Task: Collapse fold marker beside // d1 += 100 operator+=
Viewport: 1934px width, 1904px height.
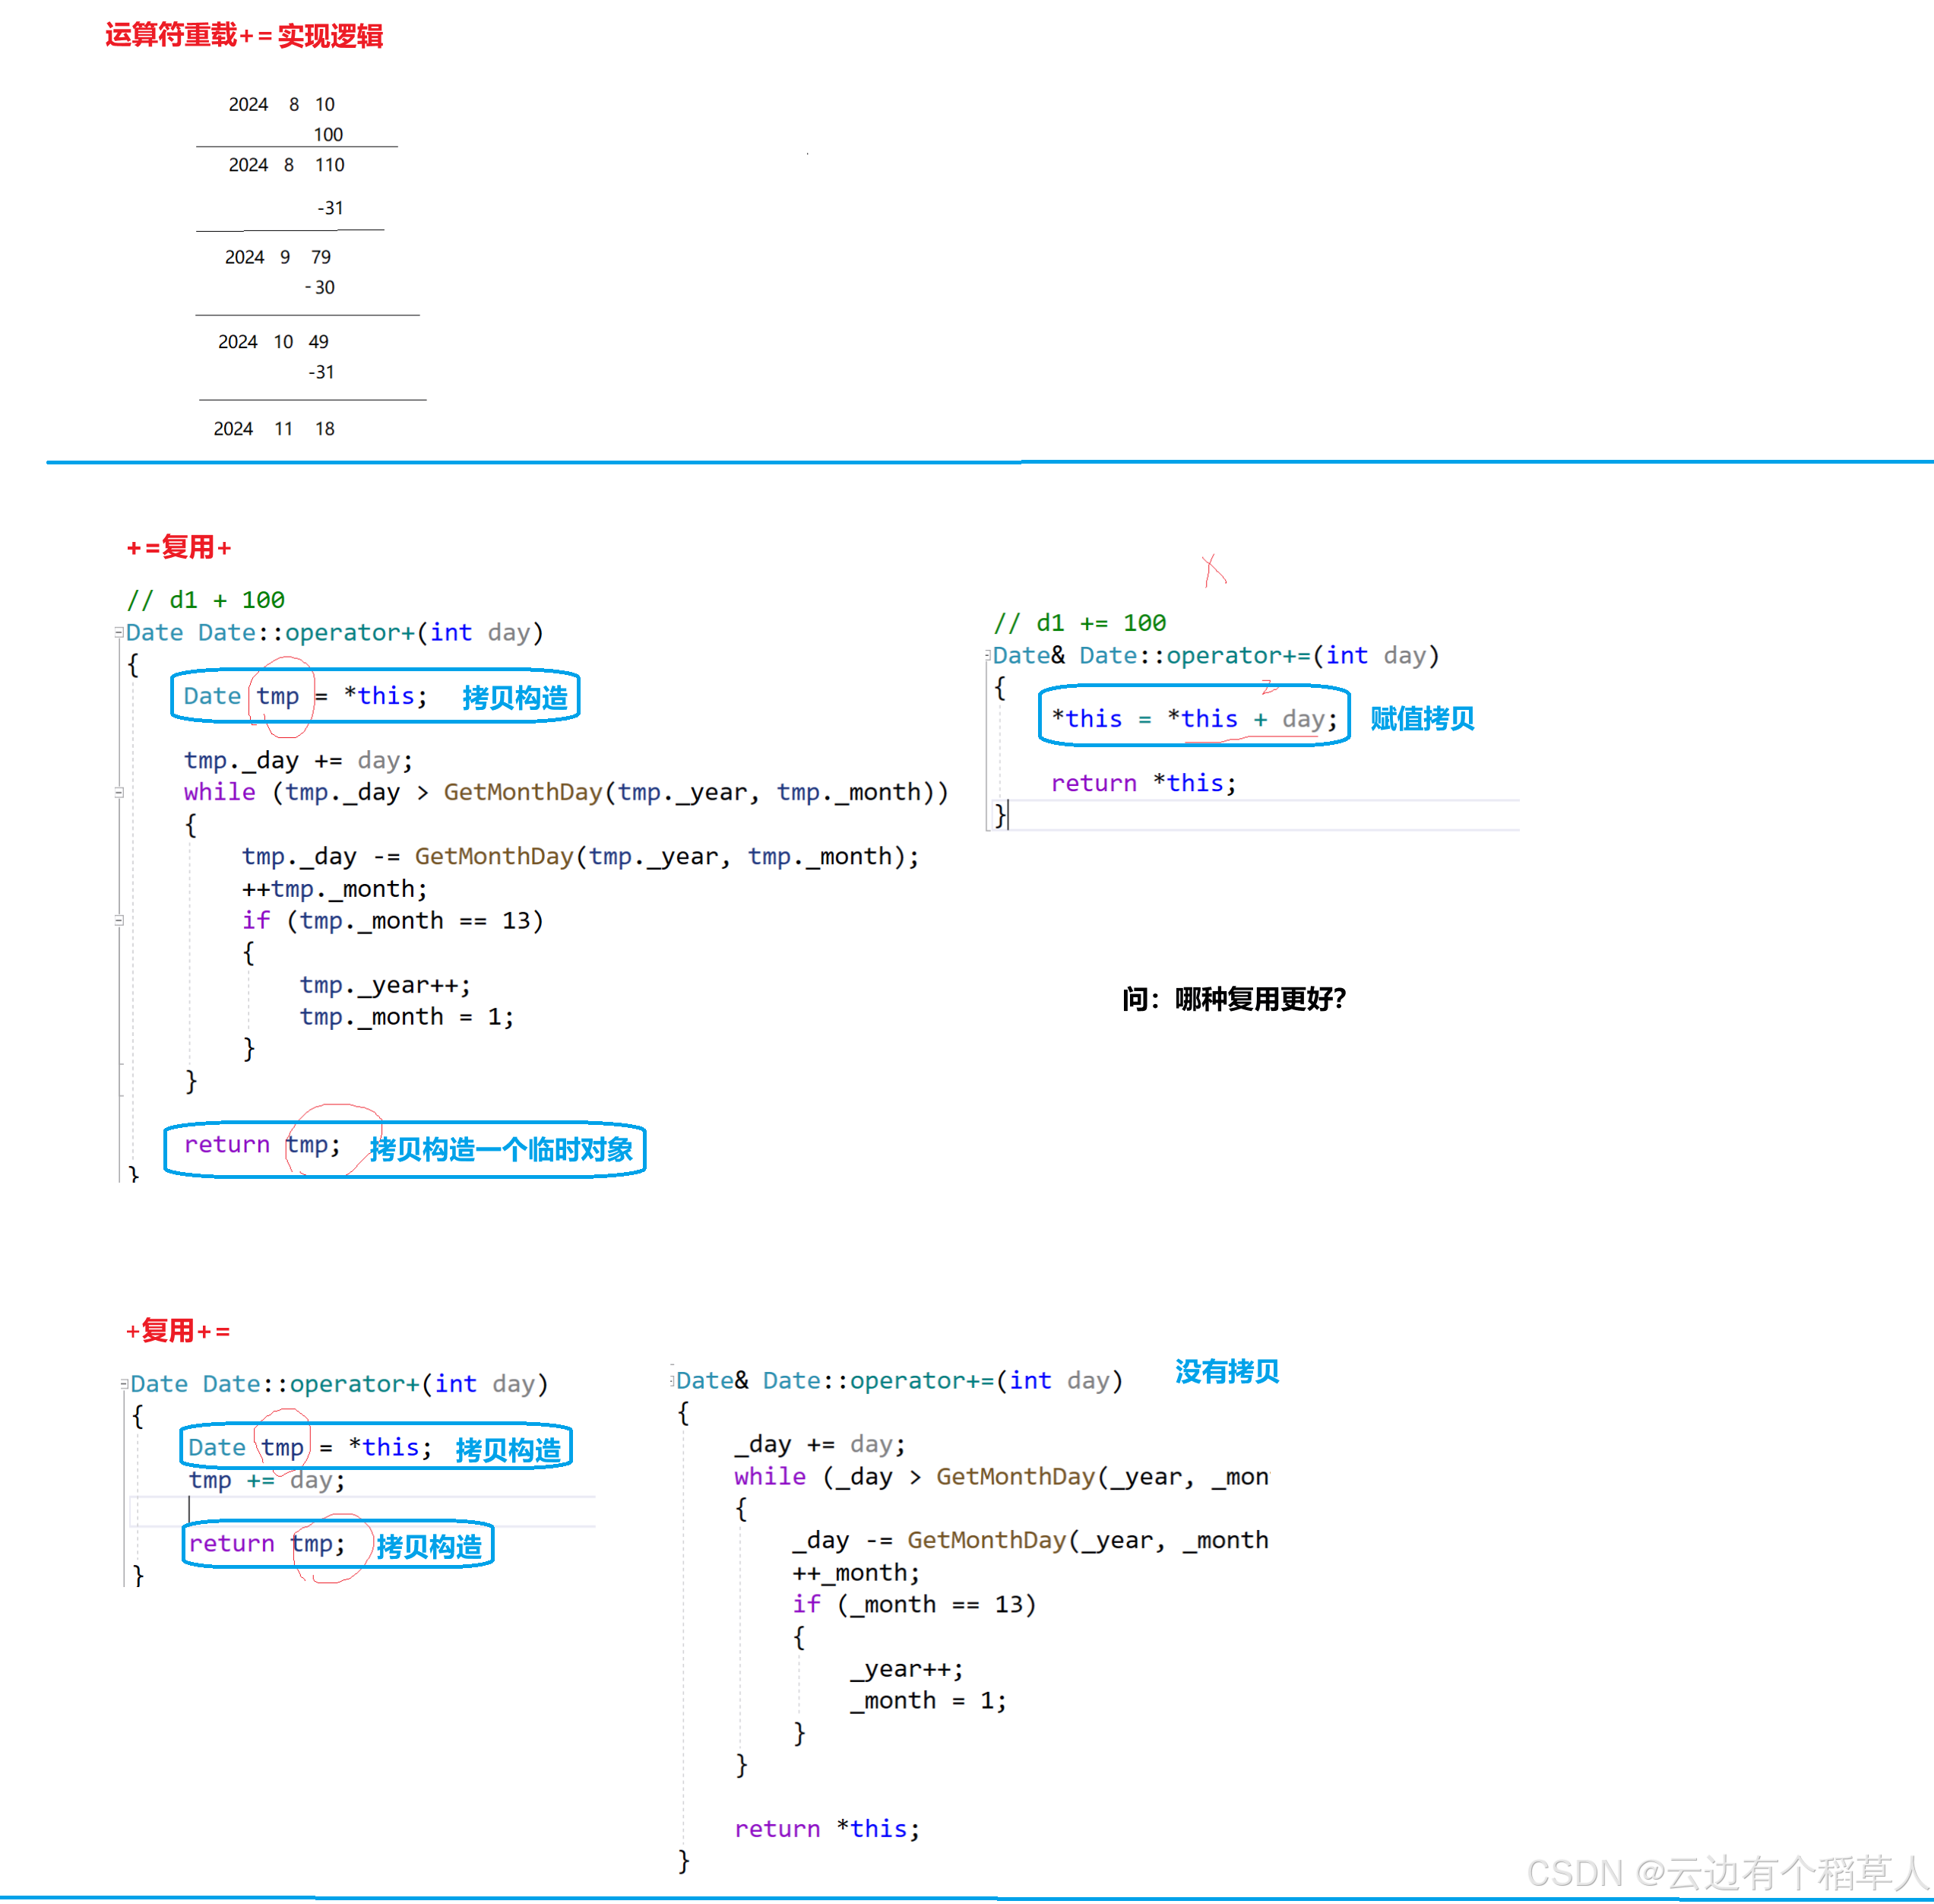Action: (988, 655)
